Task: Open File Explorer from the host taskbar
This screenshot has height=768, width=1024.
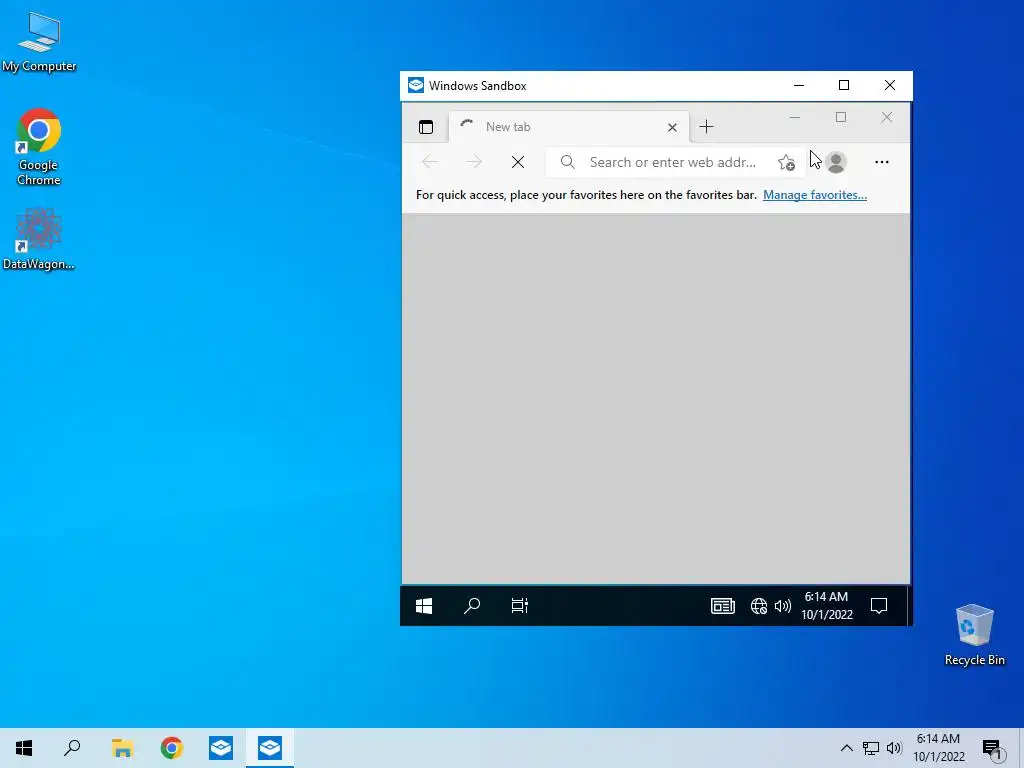Action: [122, 748]
